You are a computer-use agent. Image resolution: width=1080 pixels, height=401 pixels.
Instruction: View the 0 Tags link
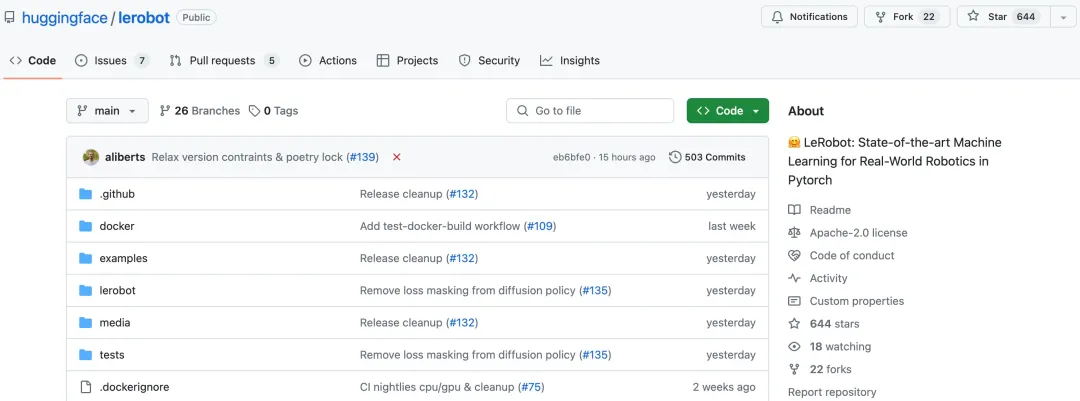(x=273, y=111)
